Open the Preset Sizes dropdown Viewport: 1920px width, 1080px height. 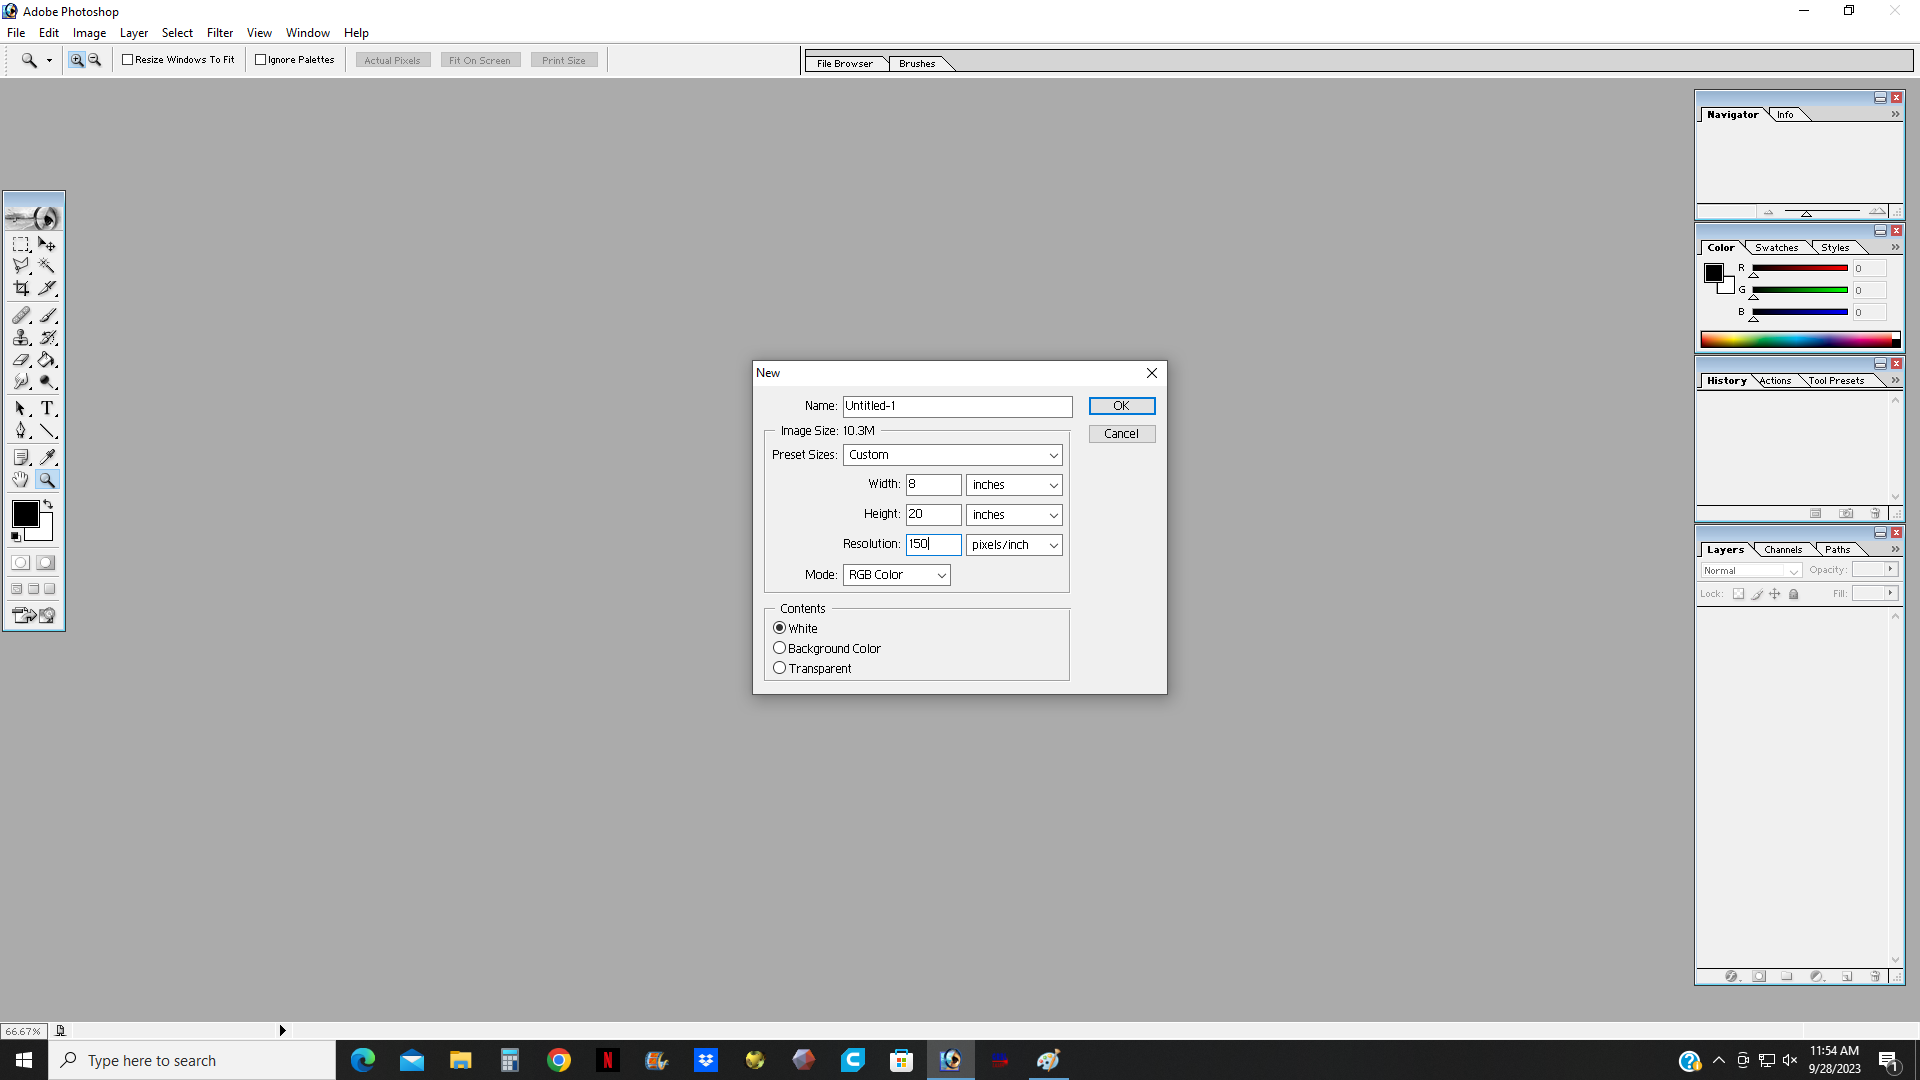[952, 455]
